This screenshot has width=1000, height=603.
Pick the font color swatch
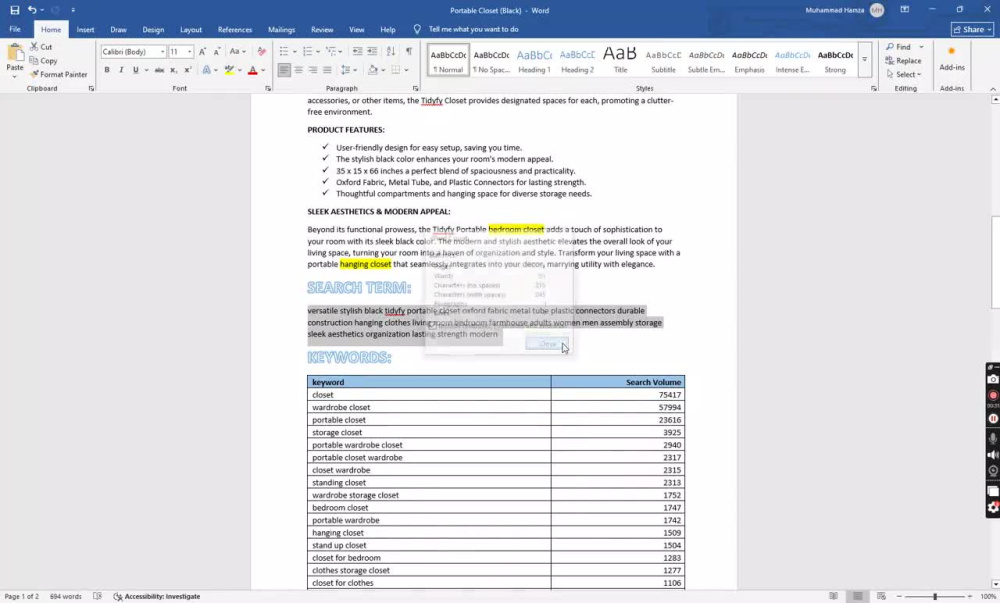tap(253, 70)
